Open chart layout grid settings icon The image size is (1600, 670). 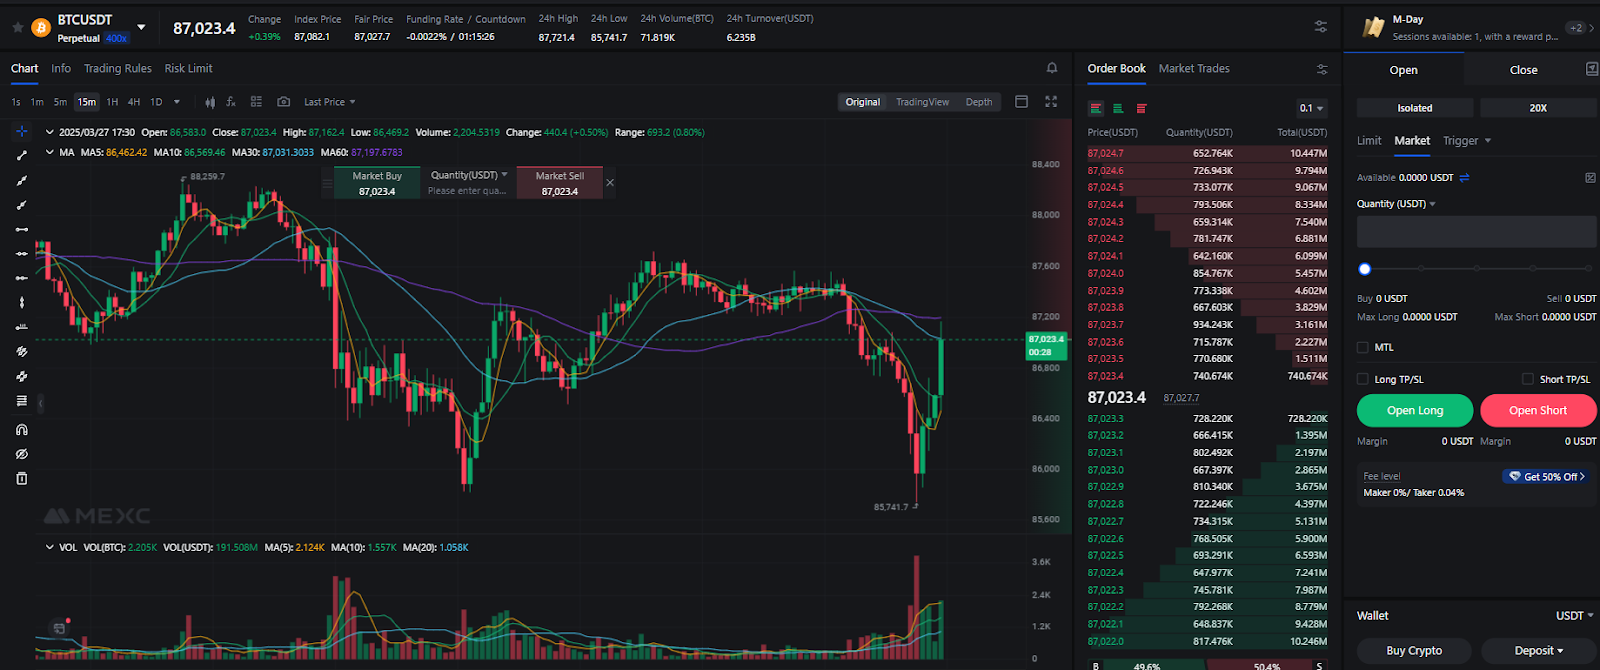(256, 102)
